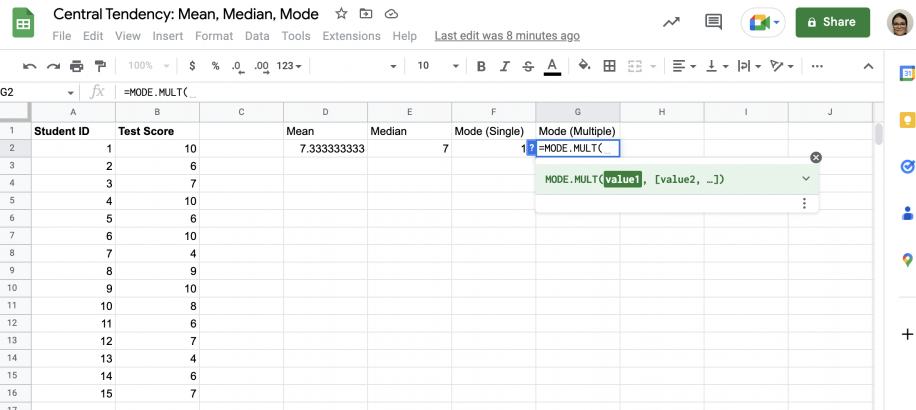
Task: Open Contacts in side panel
Action: 907,213
